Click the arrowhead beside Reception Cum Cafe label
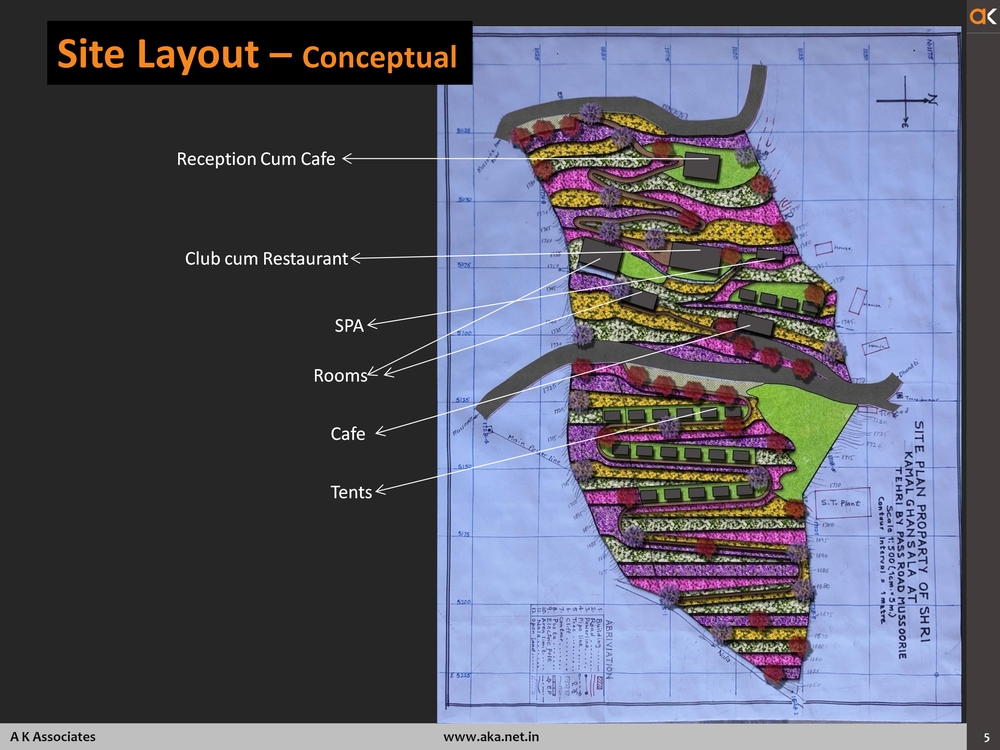The height and width of the screenshot is (750, 1000). pyautogui.click(x=347, y=157)
